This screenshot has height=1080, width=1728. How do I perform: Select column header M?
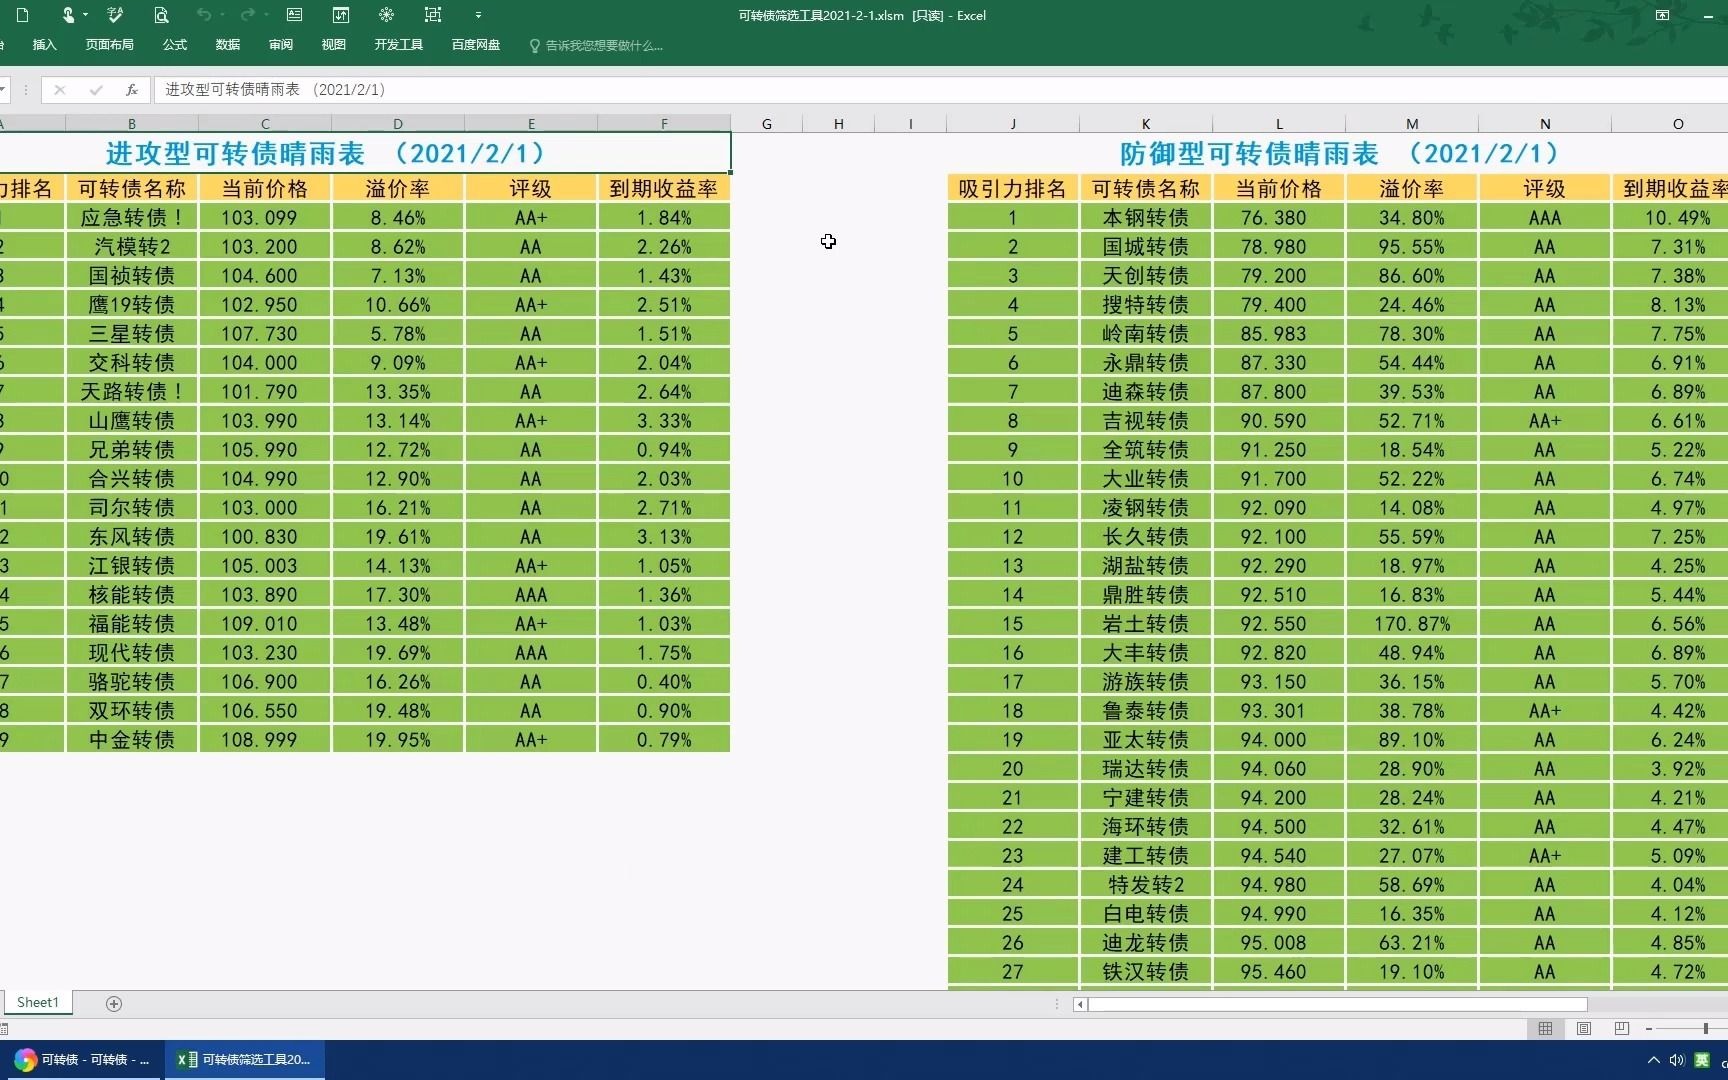click(x=1412, y=124)
